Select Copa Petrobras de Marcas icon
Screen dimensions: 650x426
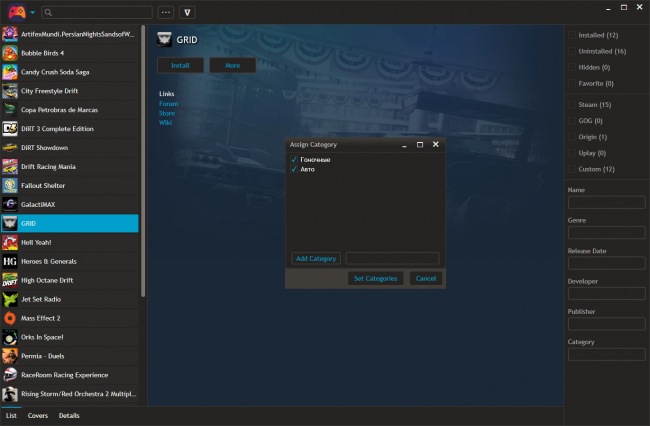10,110
